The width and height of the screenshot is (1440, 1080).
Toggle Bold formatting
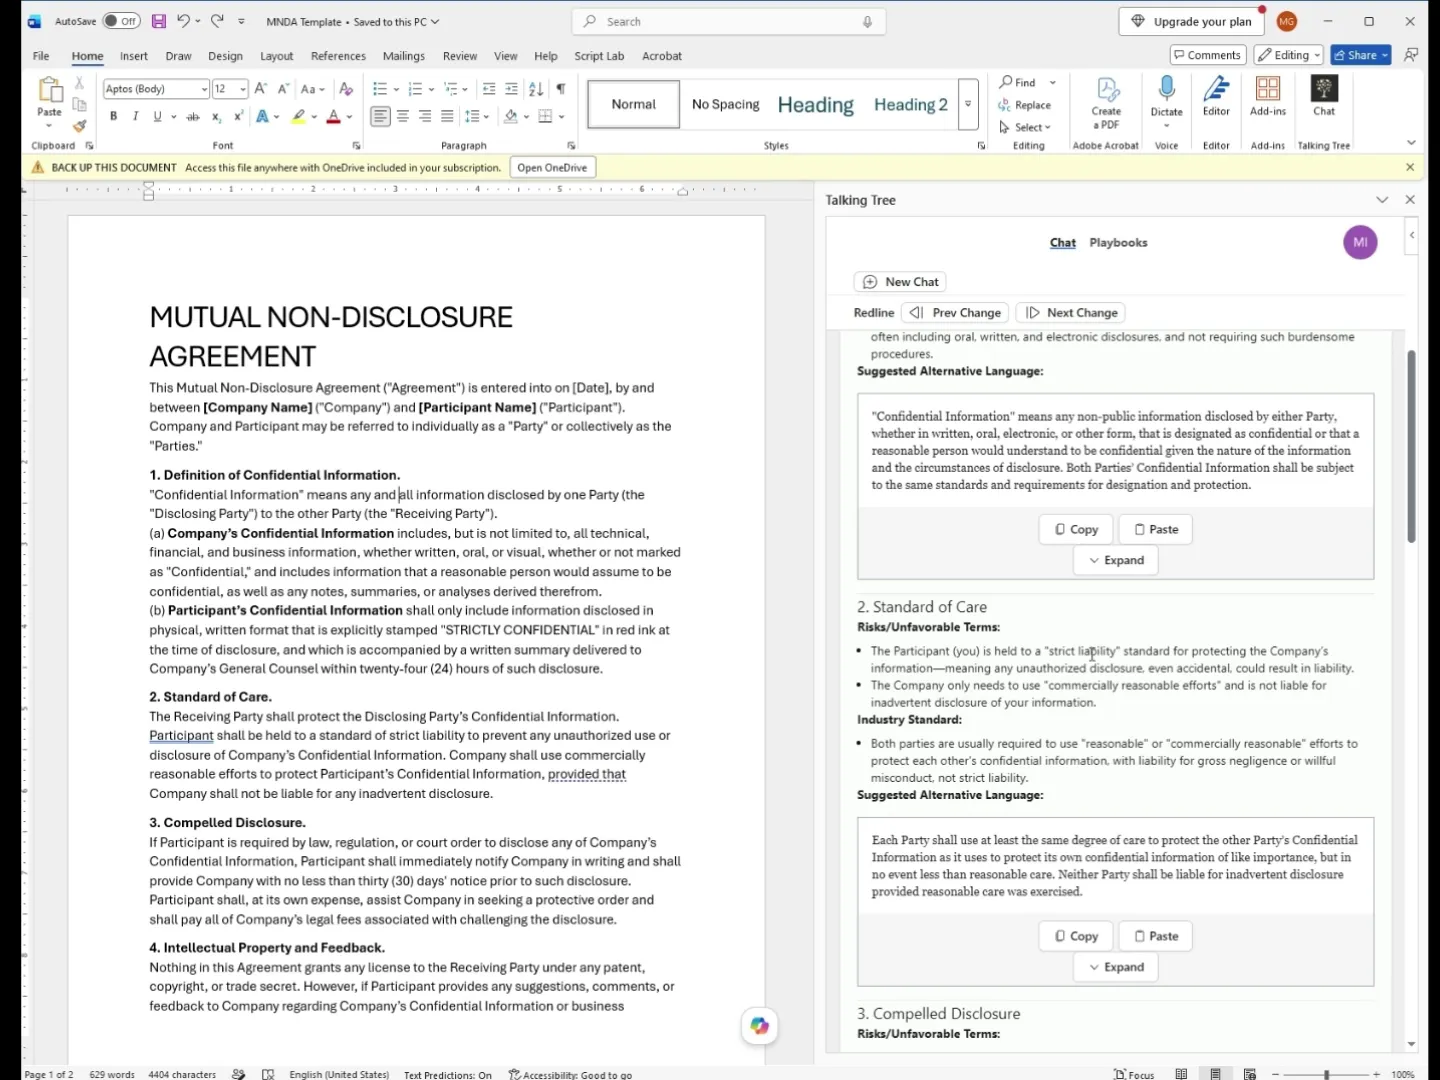click(x=114, y=117)
